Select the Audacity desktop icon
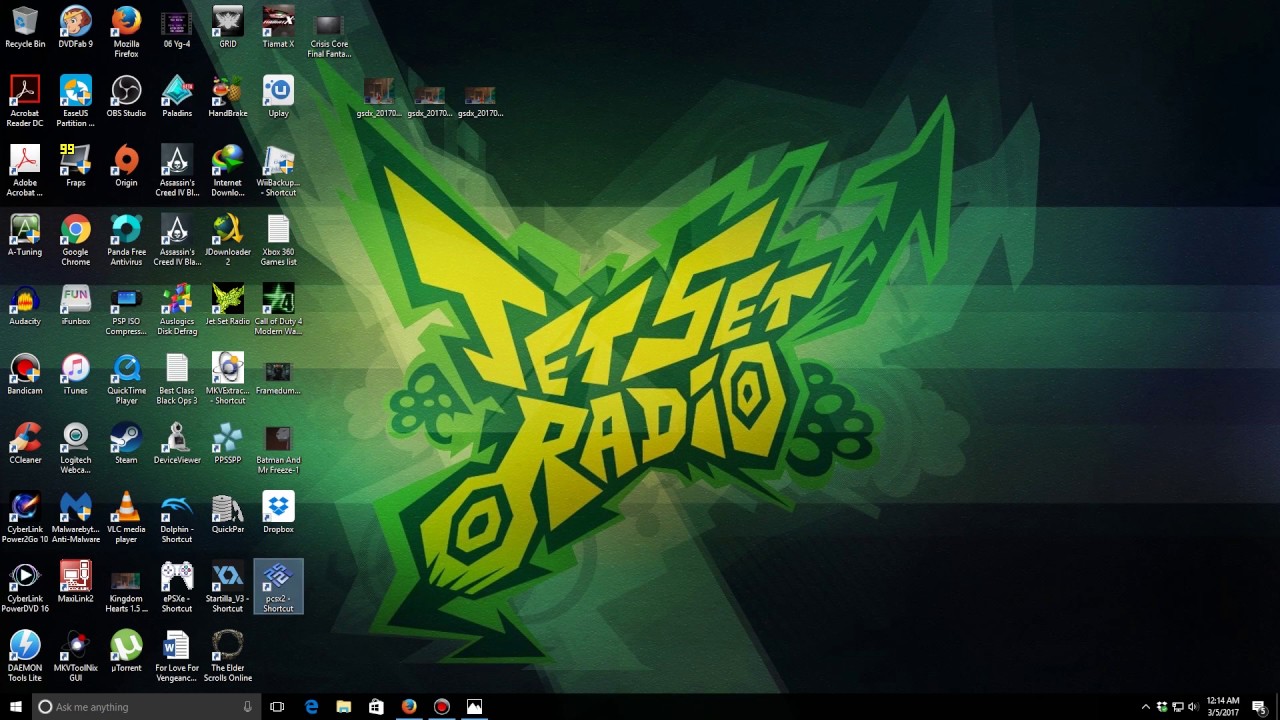Viewport: 1280px width, 720px height. tap(25, 305)
